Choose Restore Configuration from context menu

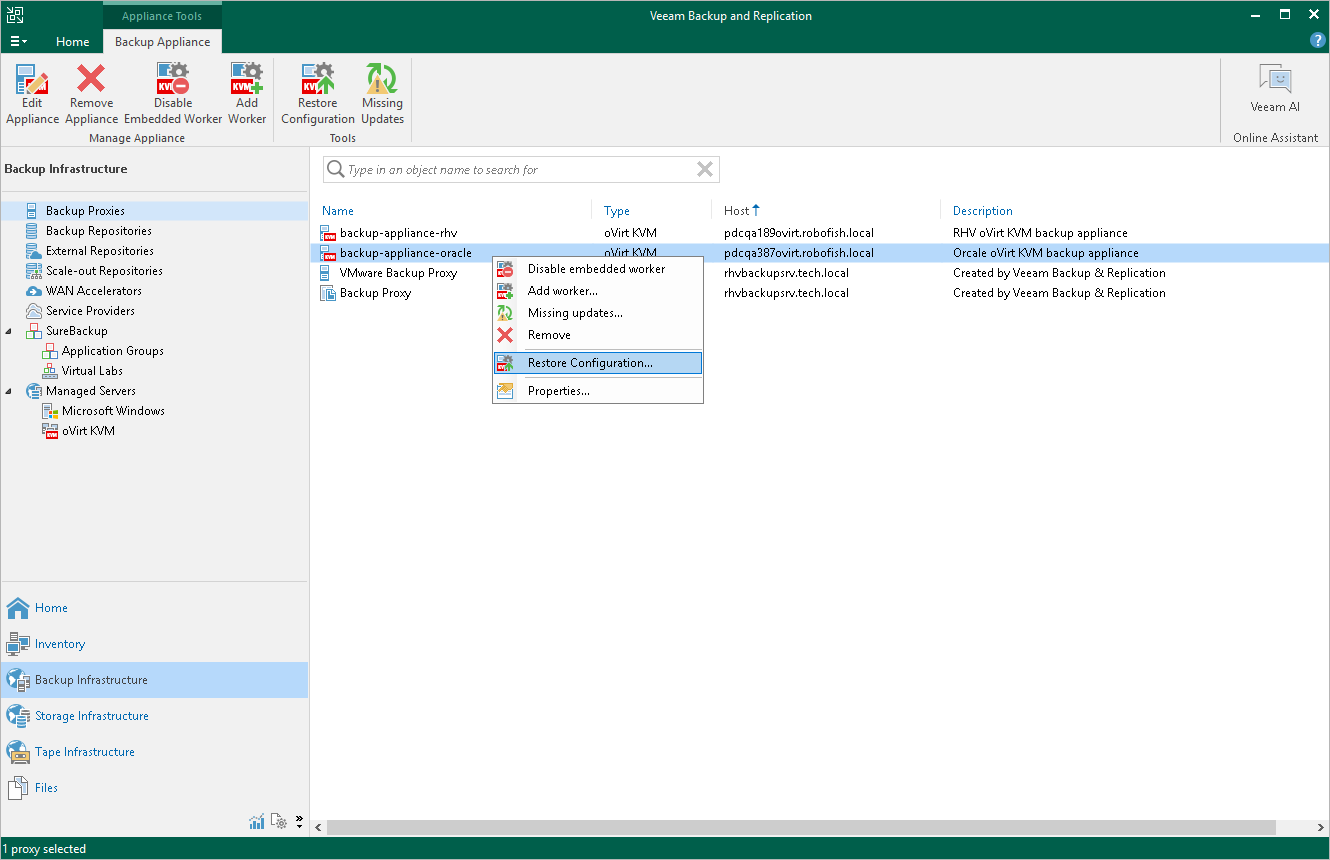(x=590, y=363)
